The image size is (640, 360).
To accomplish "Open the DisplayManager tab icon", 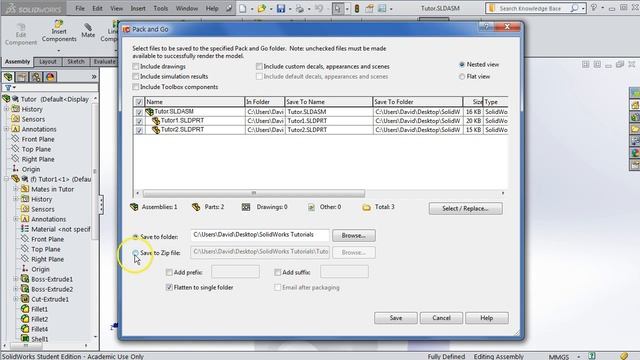I will click(50, 77).
